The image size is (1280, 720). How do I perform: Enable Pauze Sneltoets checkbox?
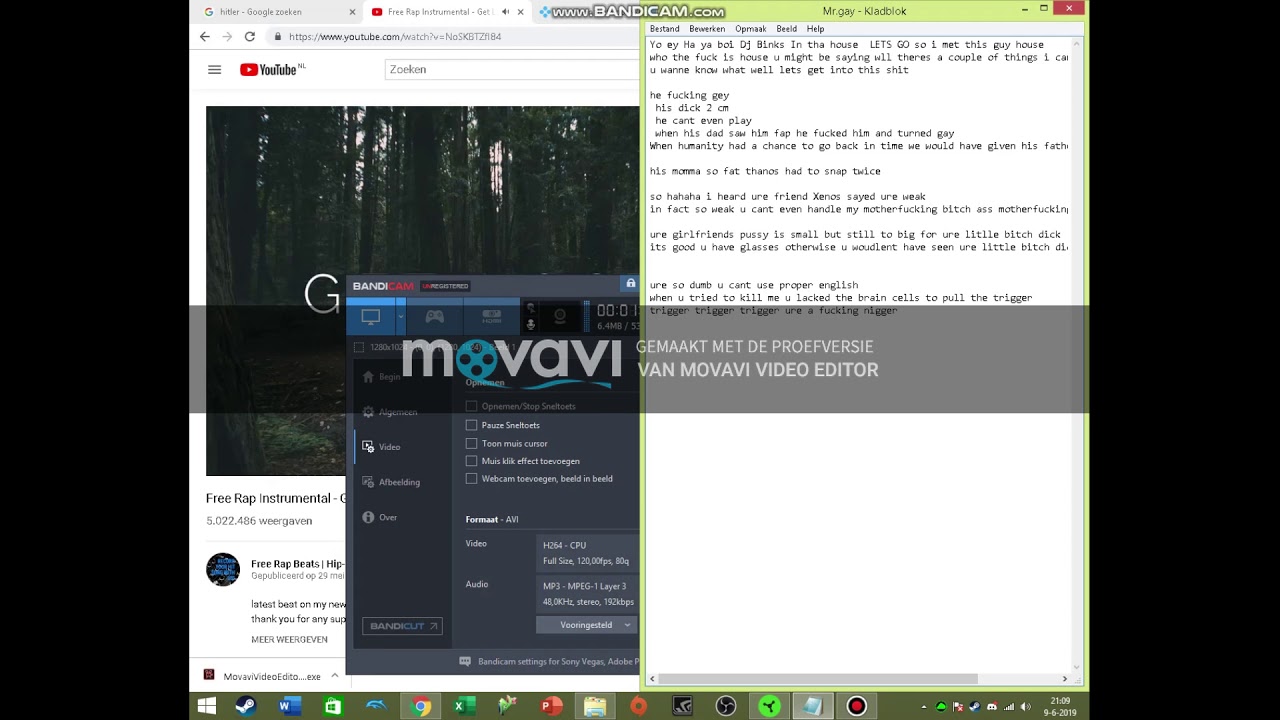point(471,425)
